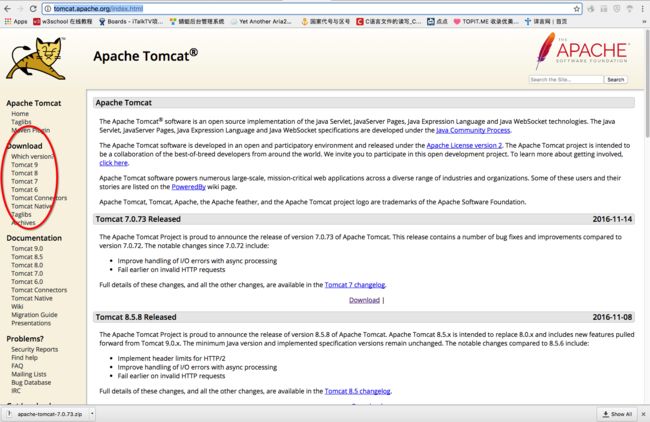The width and height of the screenshot is (650, 422).
Task: Open the Apps bookmark shortcut
Action: (x=16, y=22)
